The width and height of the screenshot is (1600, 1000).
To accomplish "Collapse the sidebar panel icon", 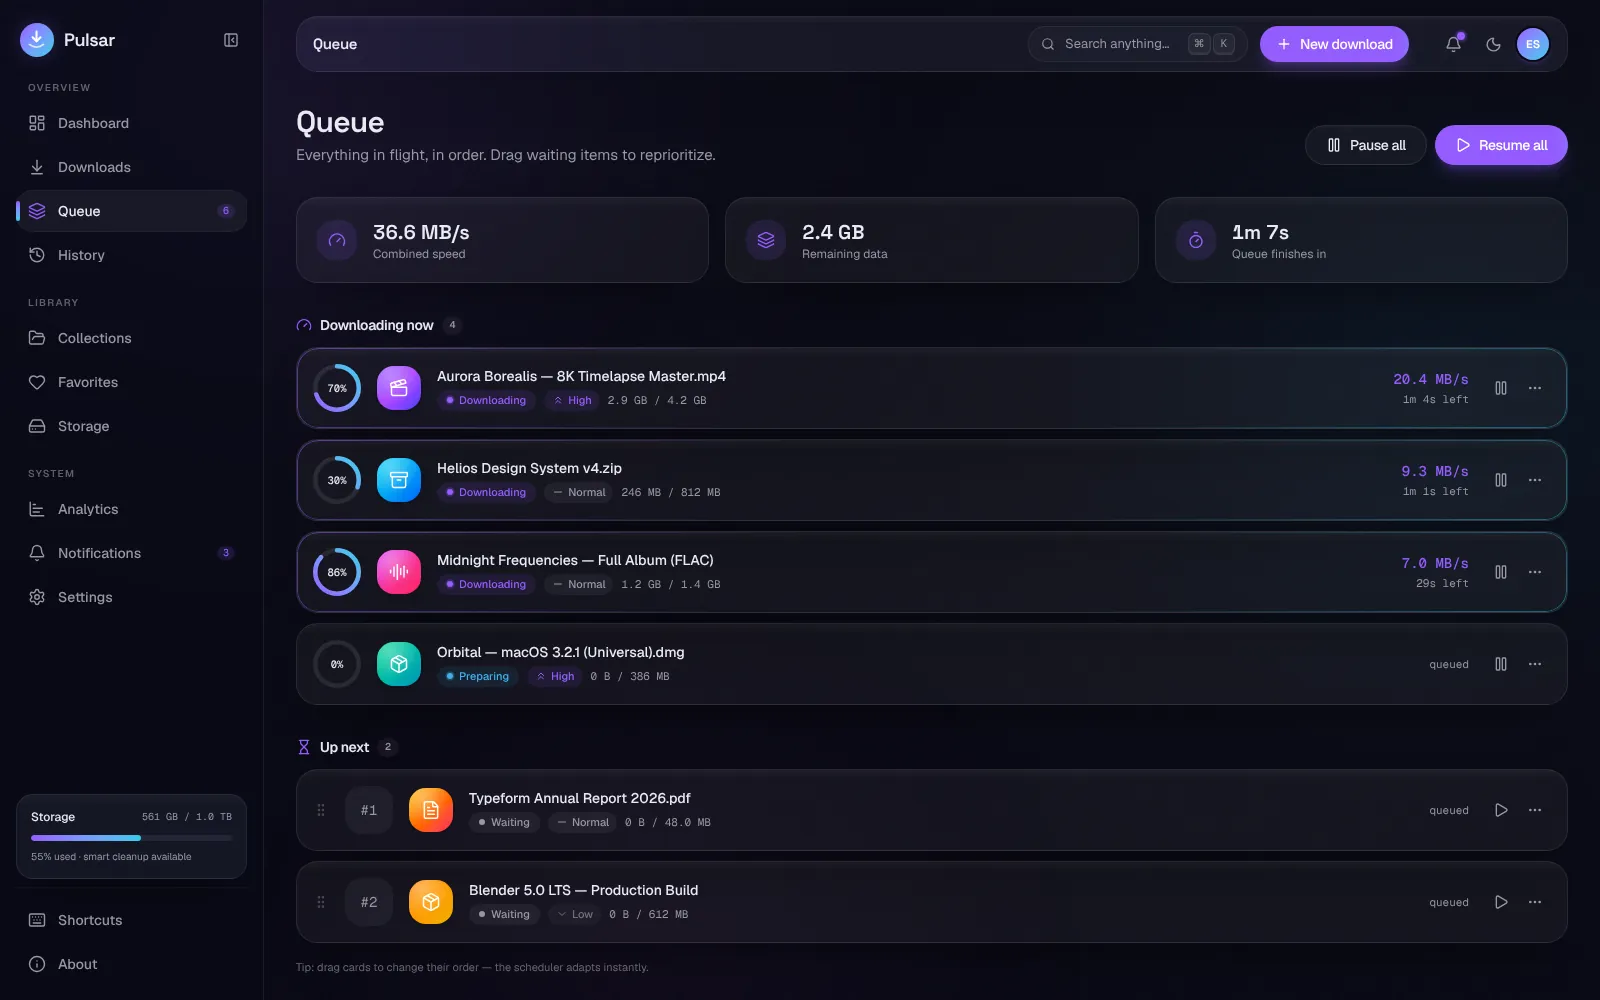I will 231,40.
